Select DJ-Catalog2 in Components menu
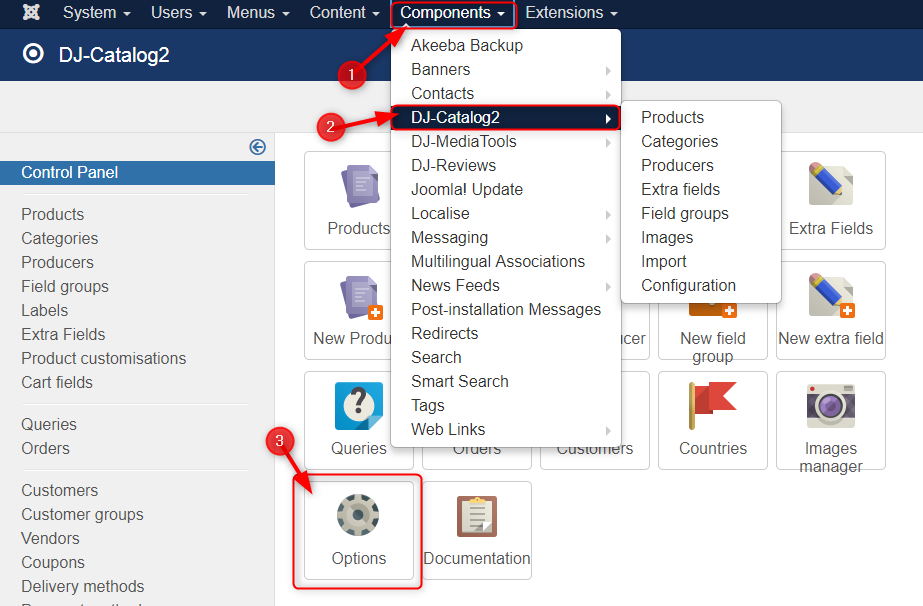Screen dimensions: 923x606 (506, 117)
